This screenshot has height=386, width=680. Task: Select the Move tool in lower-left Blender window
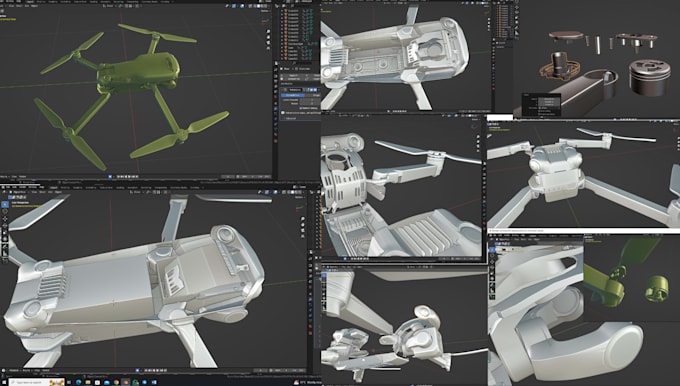5,219
